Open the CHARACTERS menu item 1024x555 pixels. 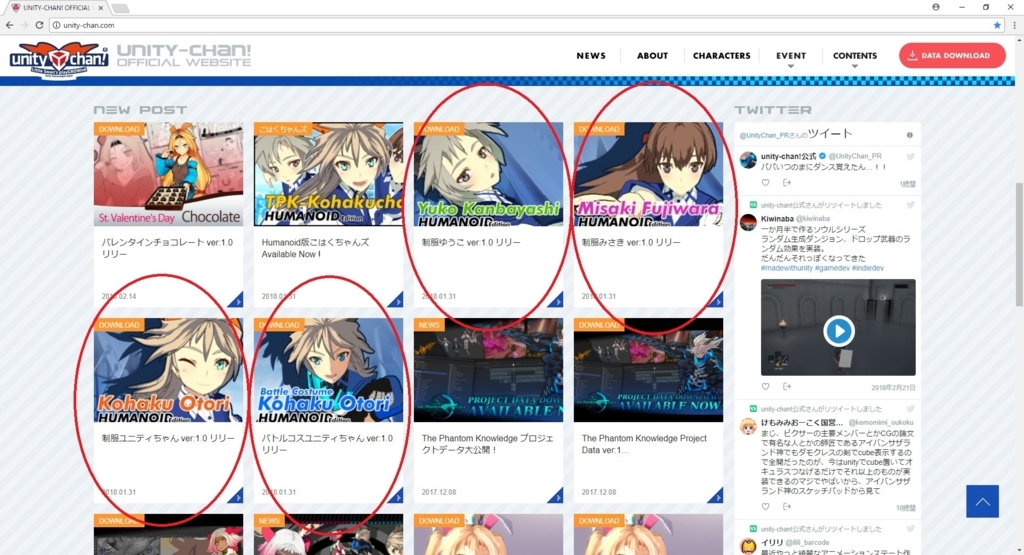722,56
